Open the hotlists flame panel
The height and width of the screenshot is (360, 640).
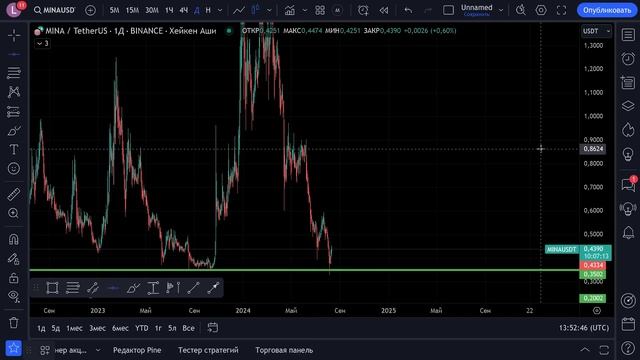point(628,130)
